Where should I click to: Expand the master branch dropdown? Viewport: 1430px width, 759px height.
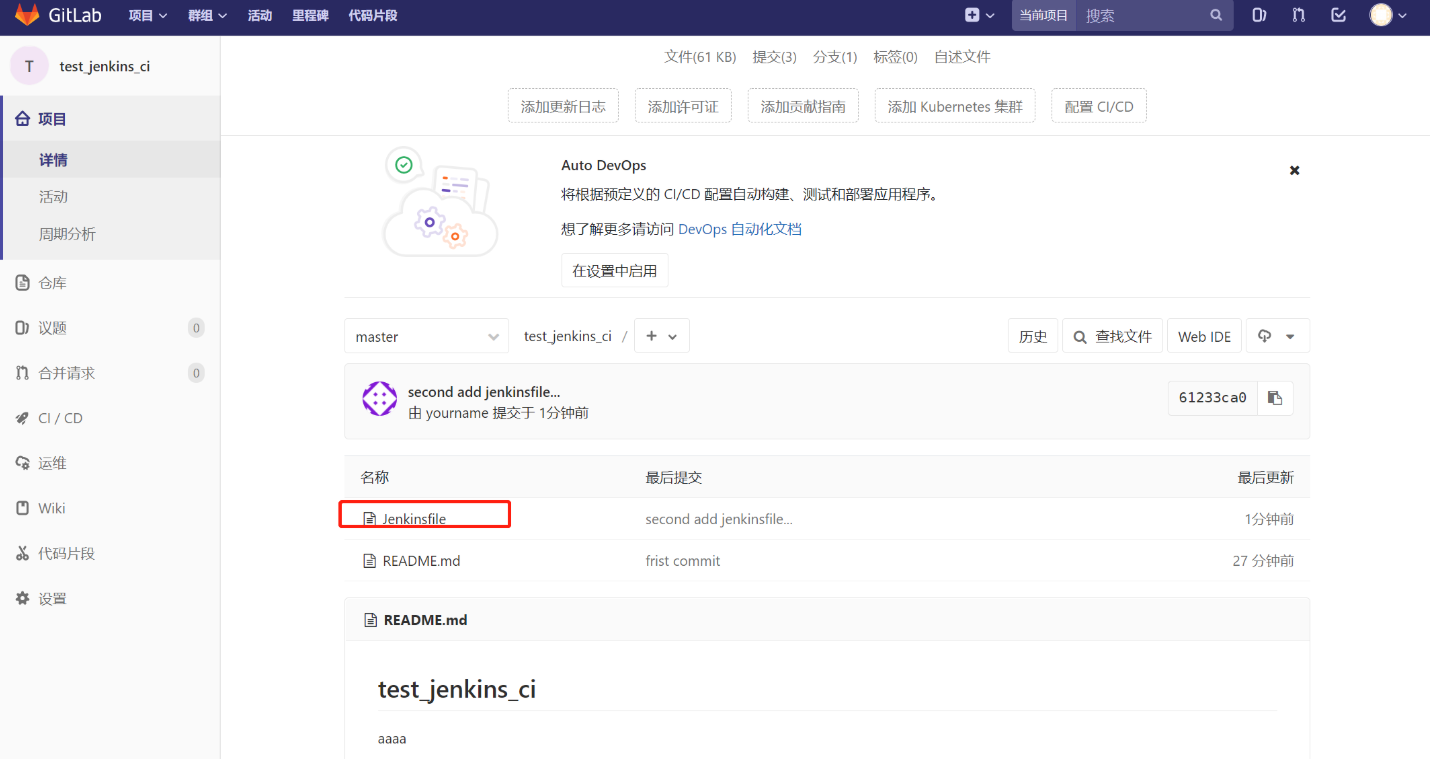click(x=427, y=337)
